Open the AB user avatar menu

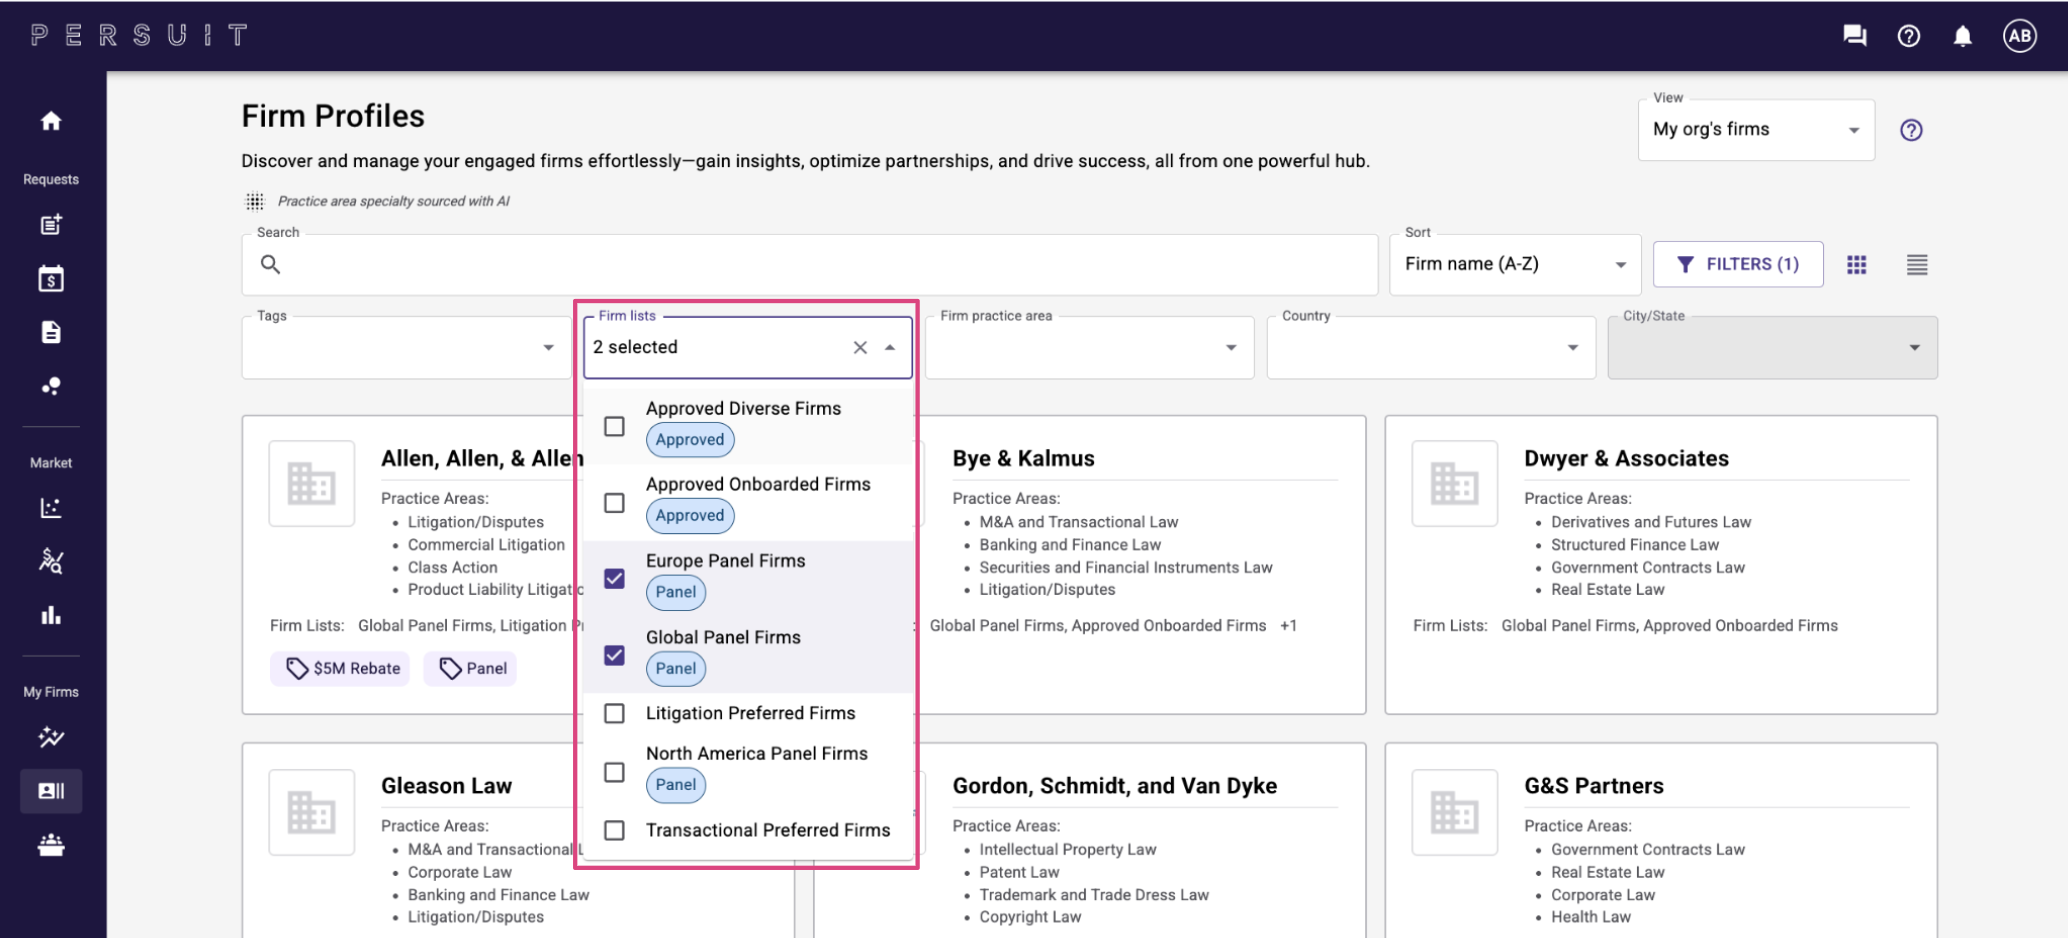tap(2019, 36)
